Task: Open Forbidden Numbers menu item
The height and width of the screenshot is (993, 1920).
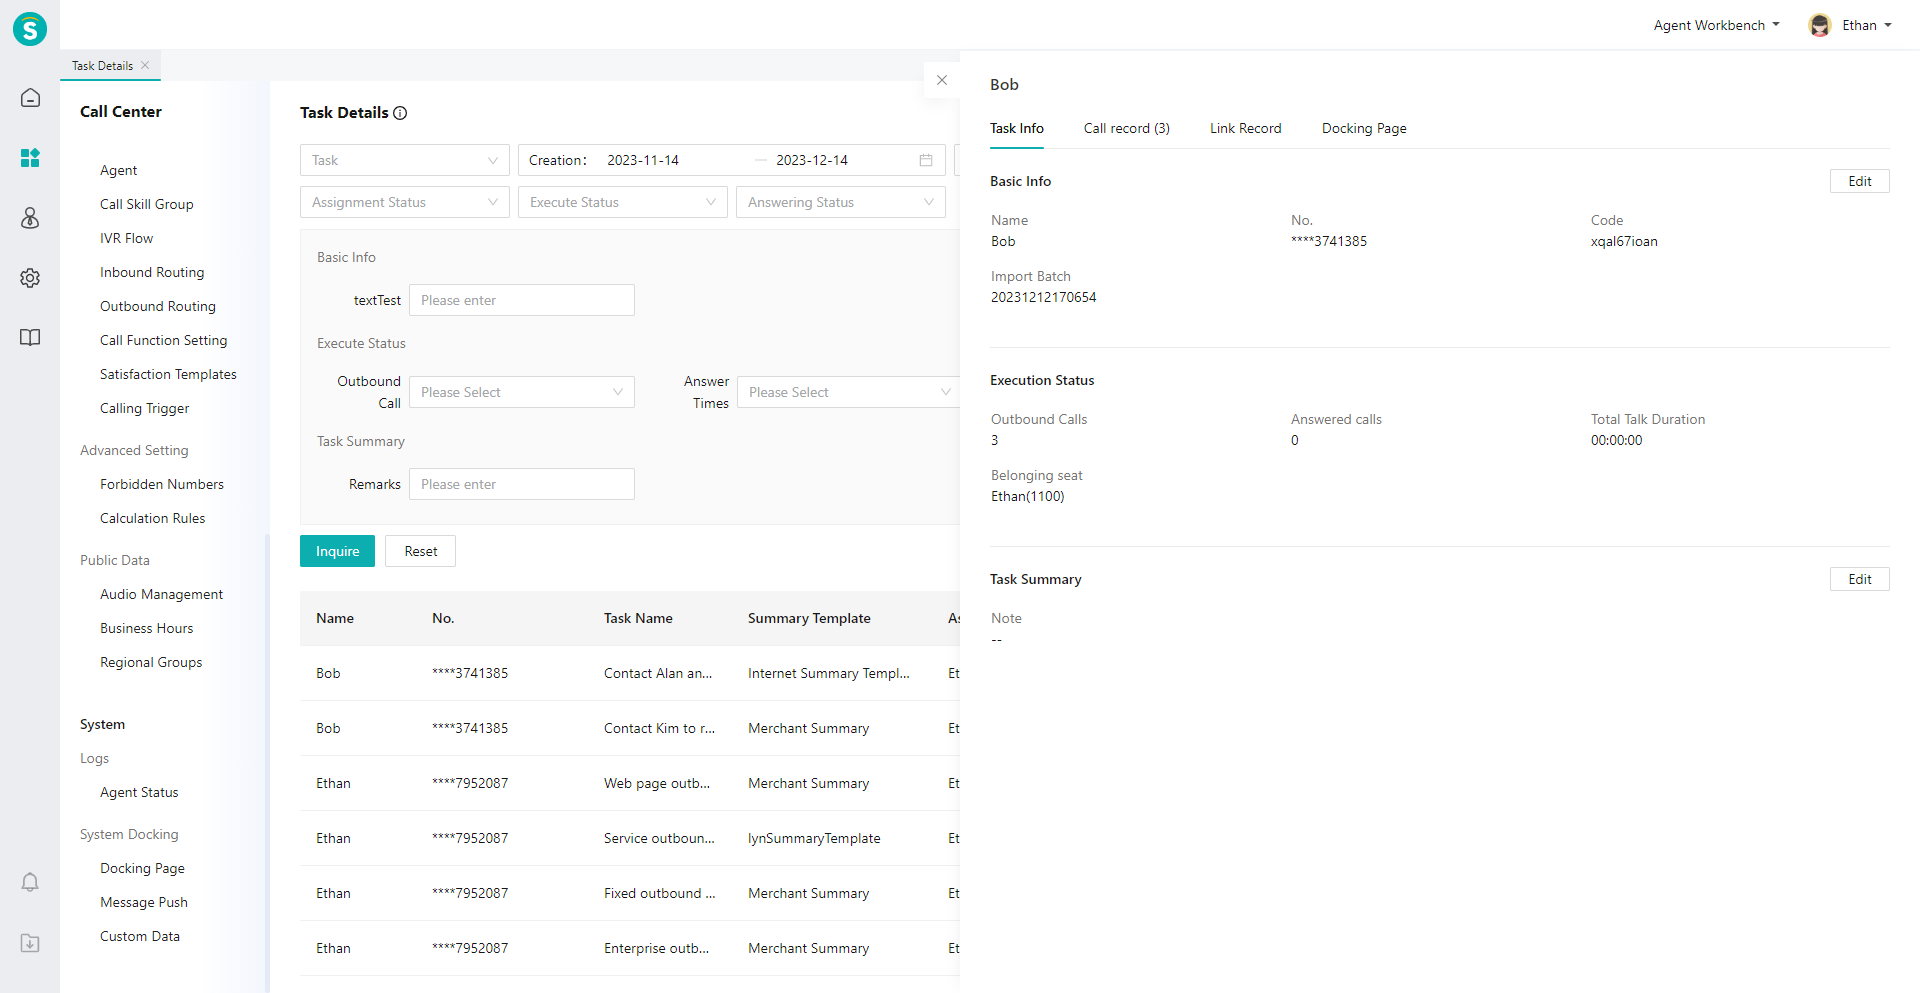Action: [x=162, y=484]
